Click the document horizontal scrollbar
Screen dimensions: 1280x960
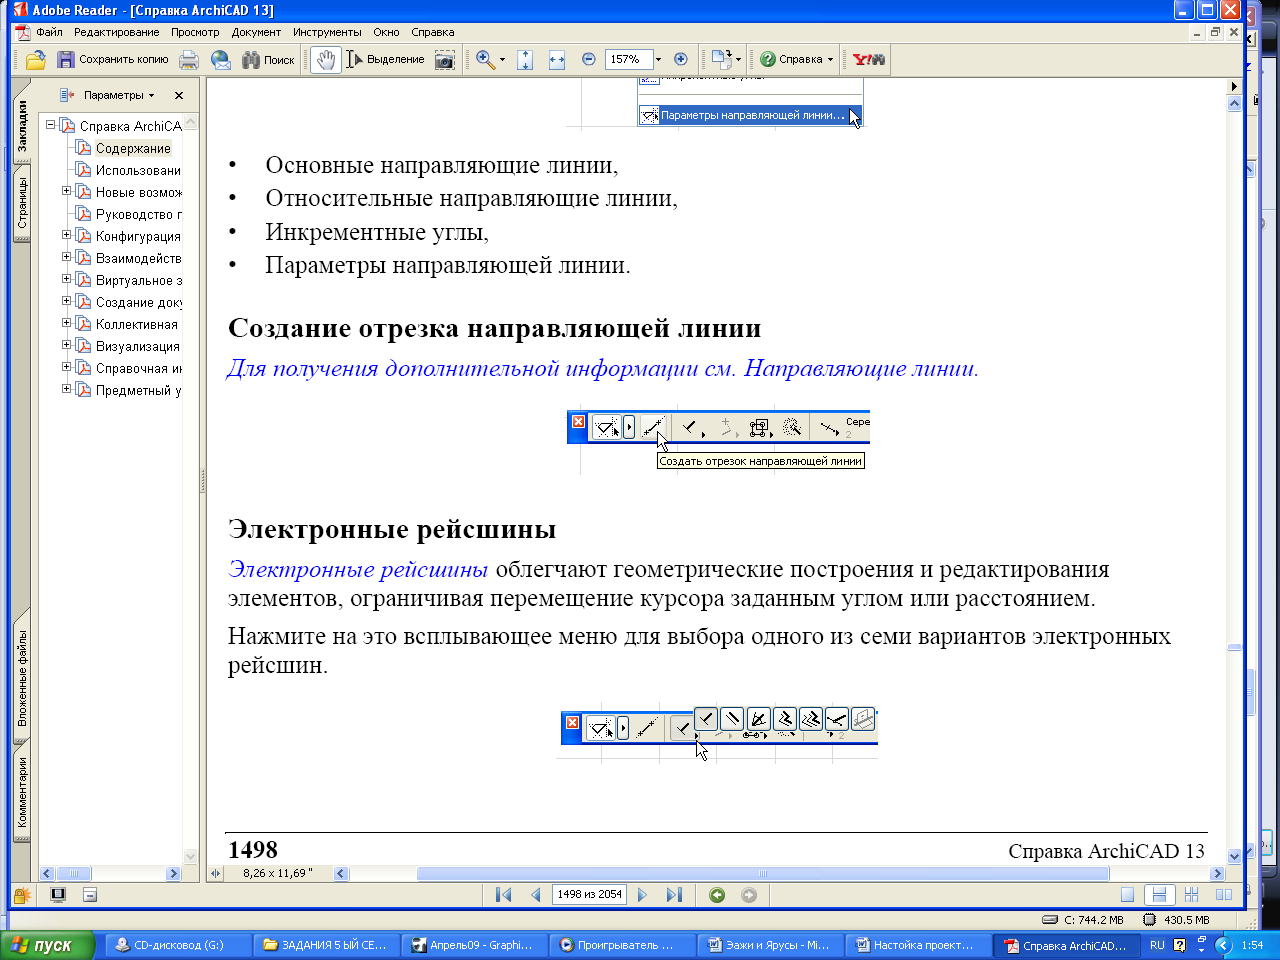click(762, 873)
